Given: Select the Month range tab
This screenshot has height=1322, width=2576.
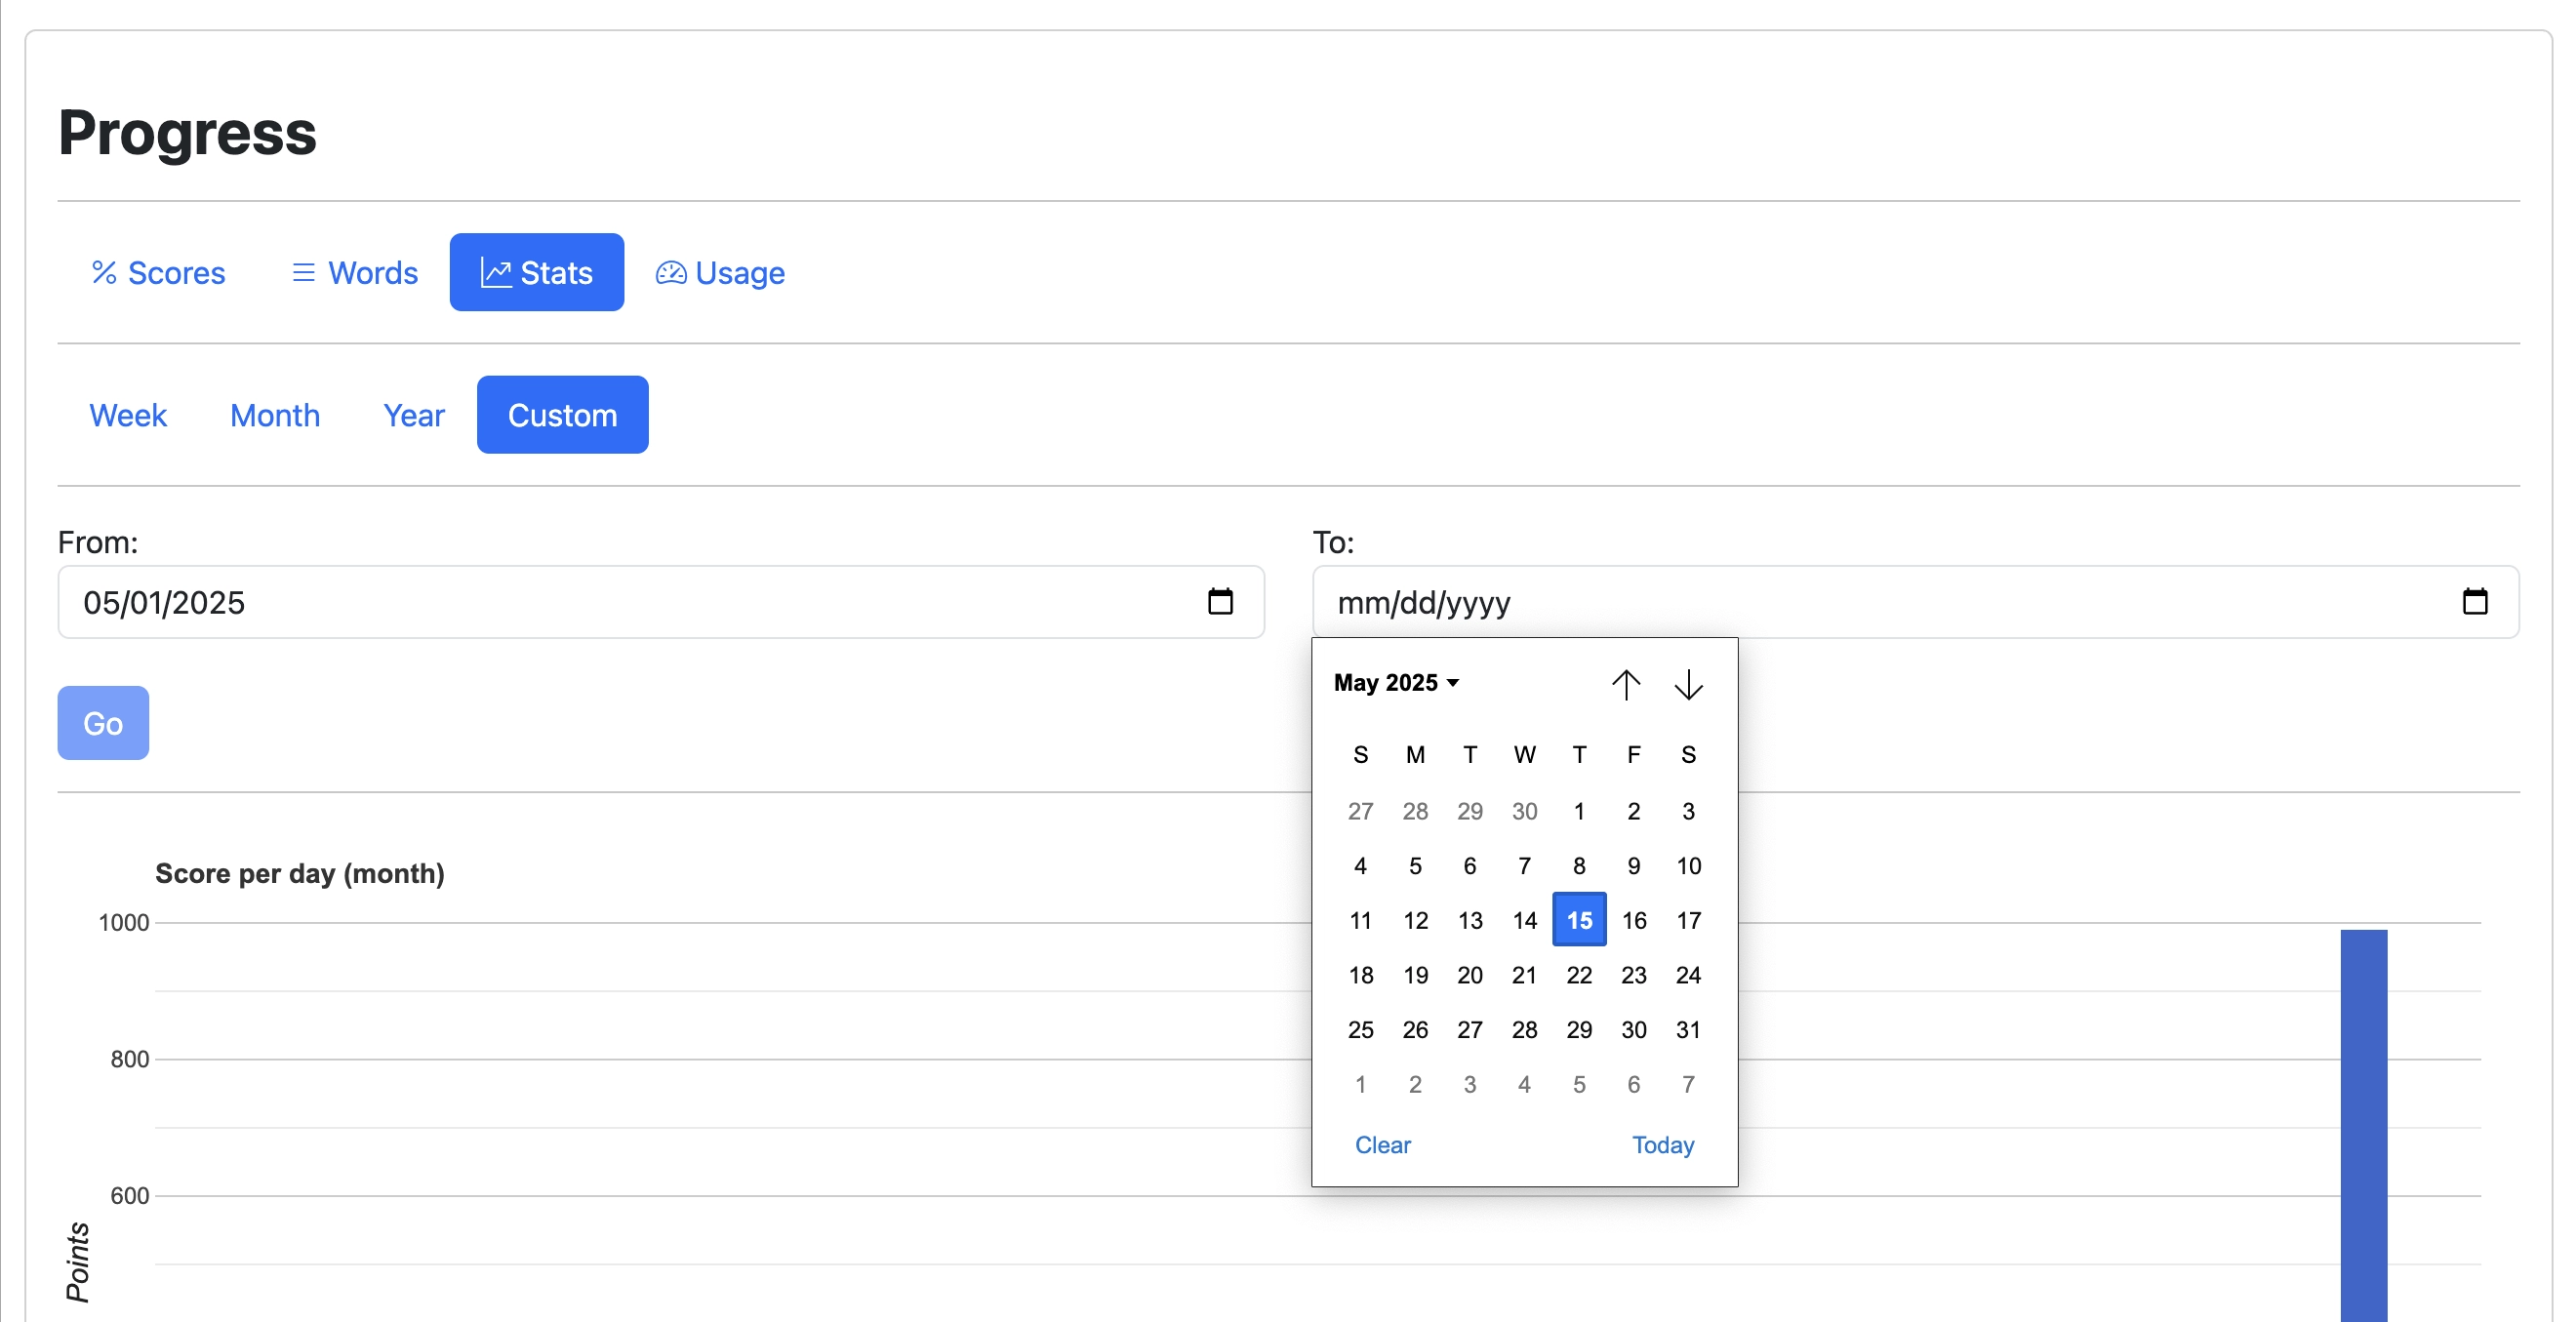Looking at the screenshot, I should [x=275, y=415].
